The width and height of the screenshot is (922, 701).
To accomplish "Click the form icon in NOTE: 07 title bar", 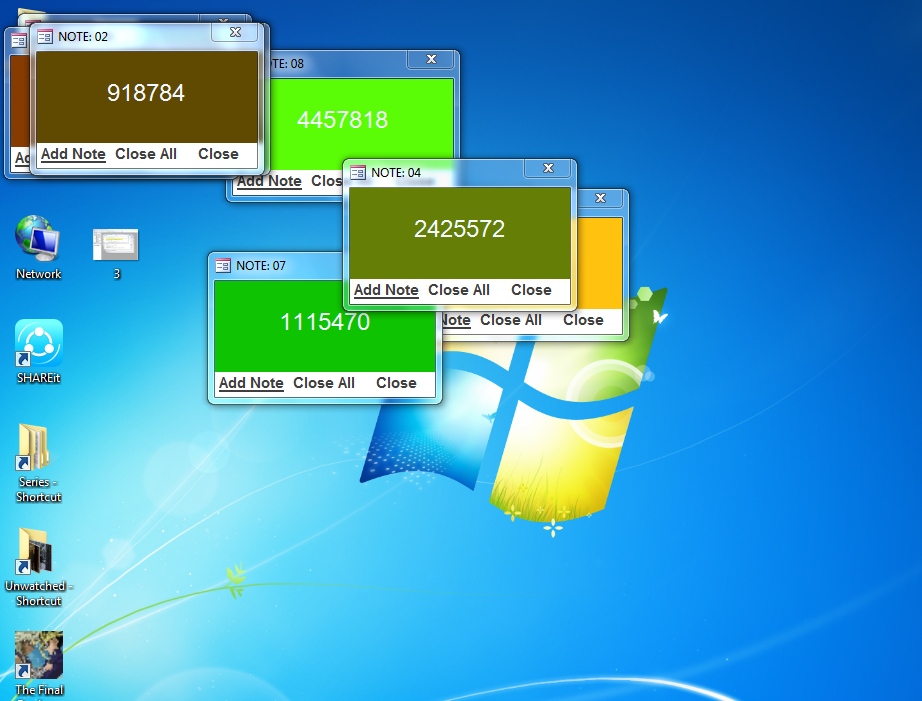I will coord(223,266).
